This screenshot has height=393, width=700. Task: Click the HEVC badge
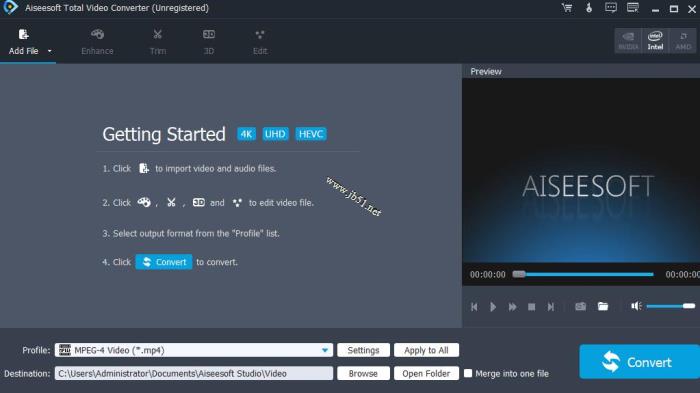(311, 134)
